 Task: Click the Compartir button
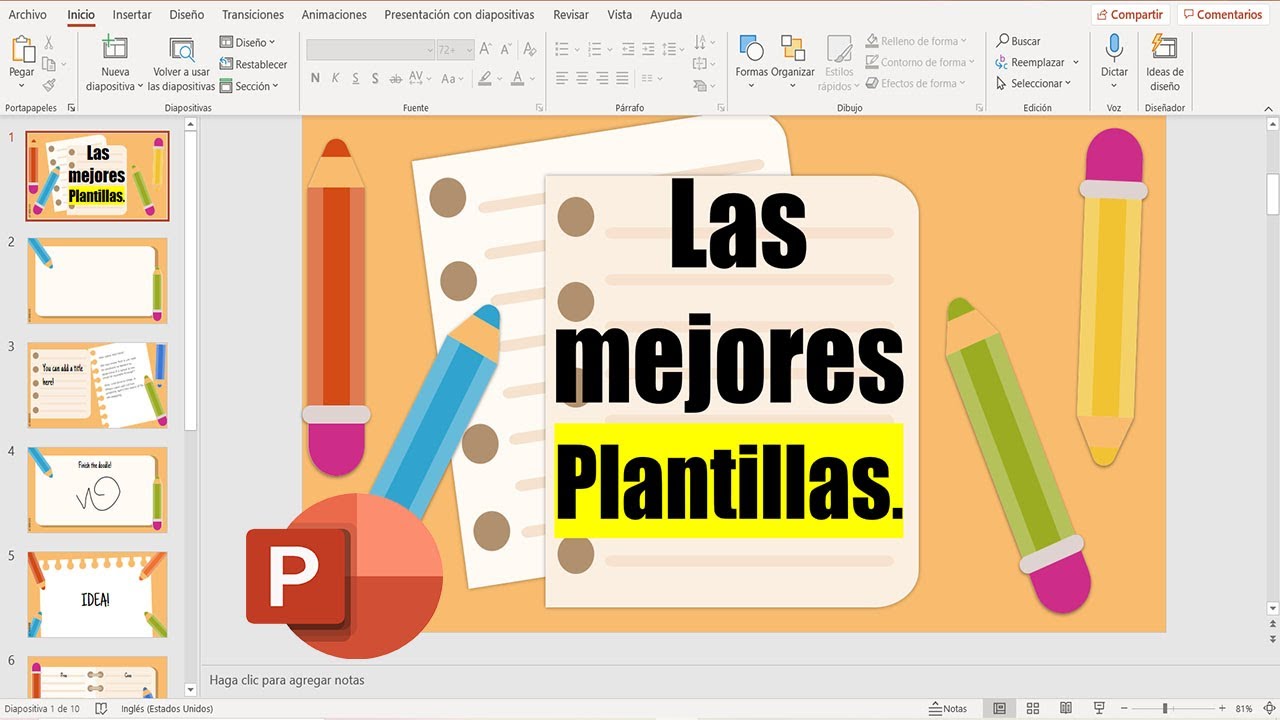pyautogui.click(x=1130, y=15)
